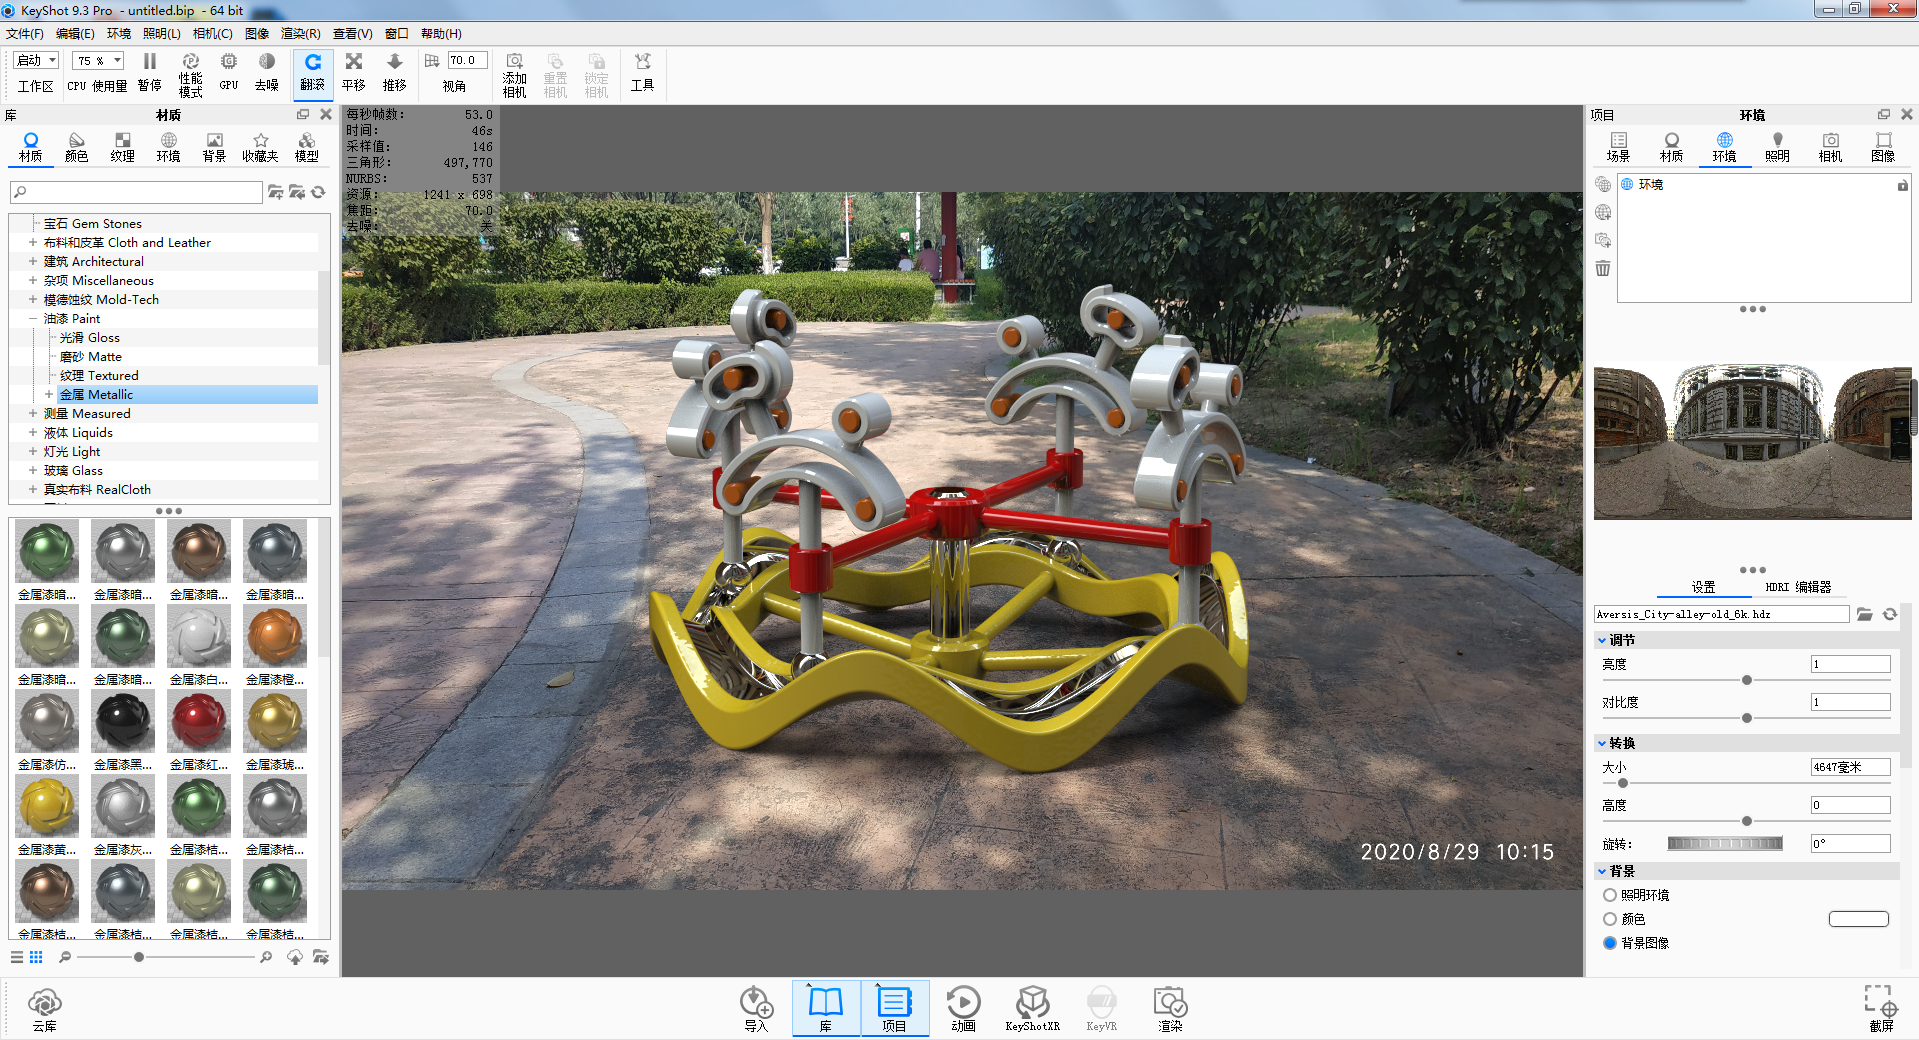This screenshot has height=1040, width=1919.
Task: Adjust the 对比度 contrast slider
Action: tap(1747, 718)
